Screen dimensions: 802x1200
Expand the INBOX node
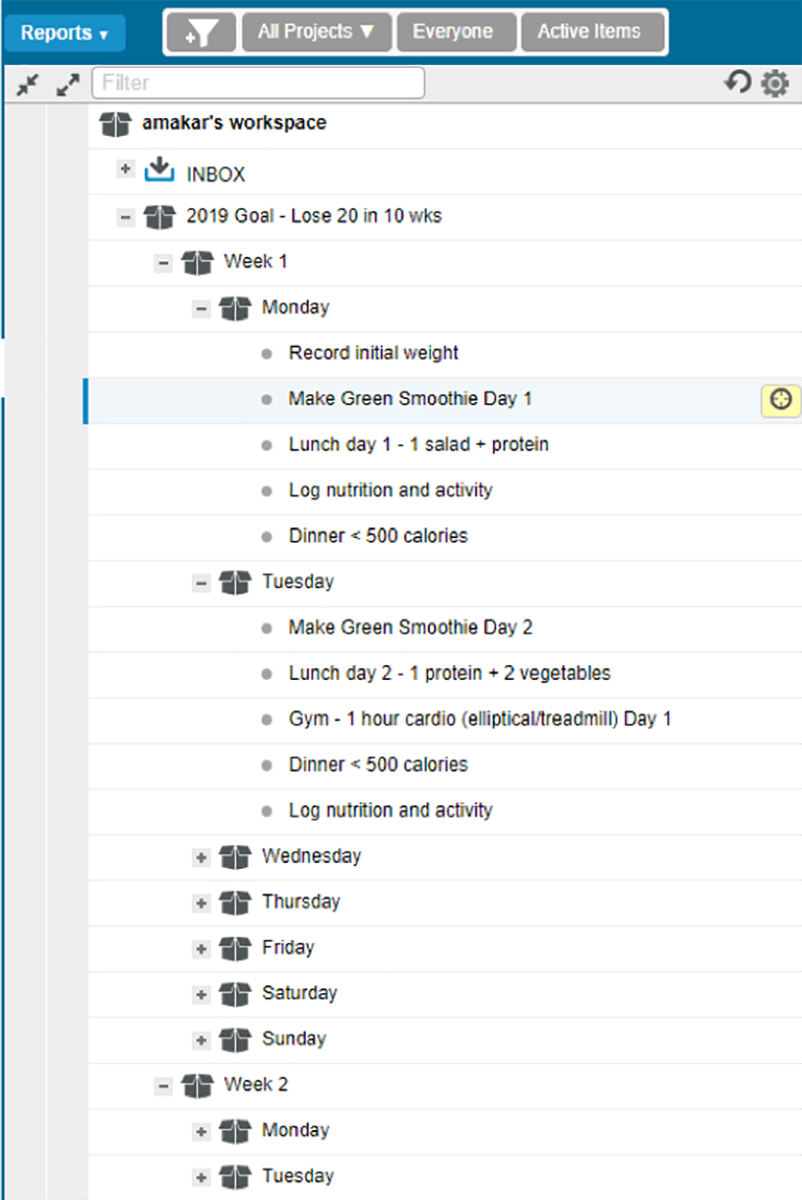point(126,170)
